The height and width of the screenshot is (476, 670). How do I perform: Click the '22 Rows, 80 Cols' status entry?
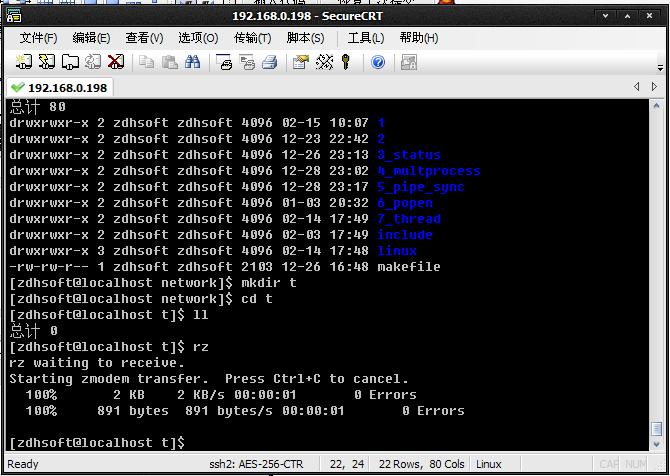(x=421, y=464)
